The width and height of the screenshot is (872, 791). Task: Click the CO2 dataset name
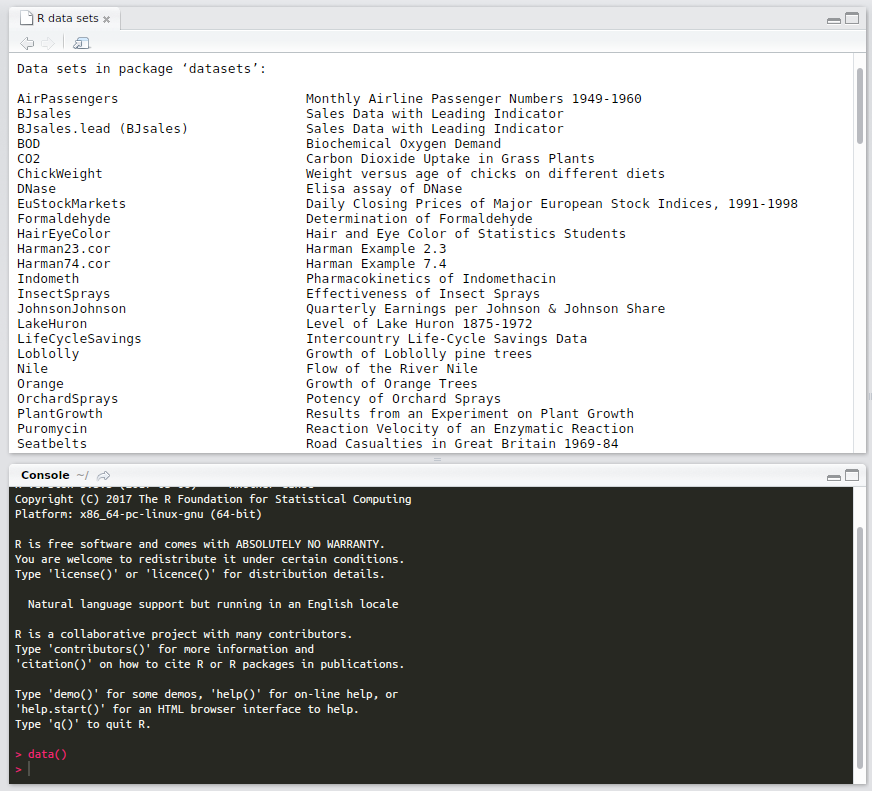point(28,159)
